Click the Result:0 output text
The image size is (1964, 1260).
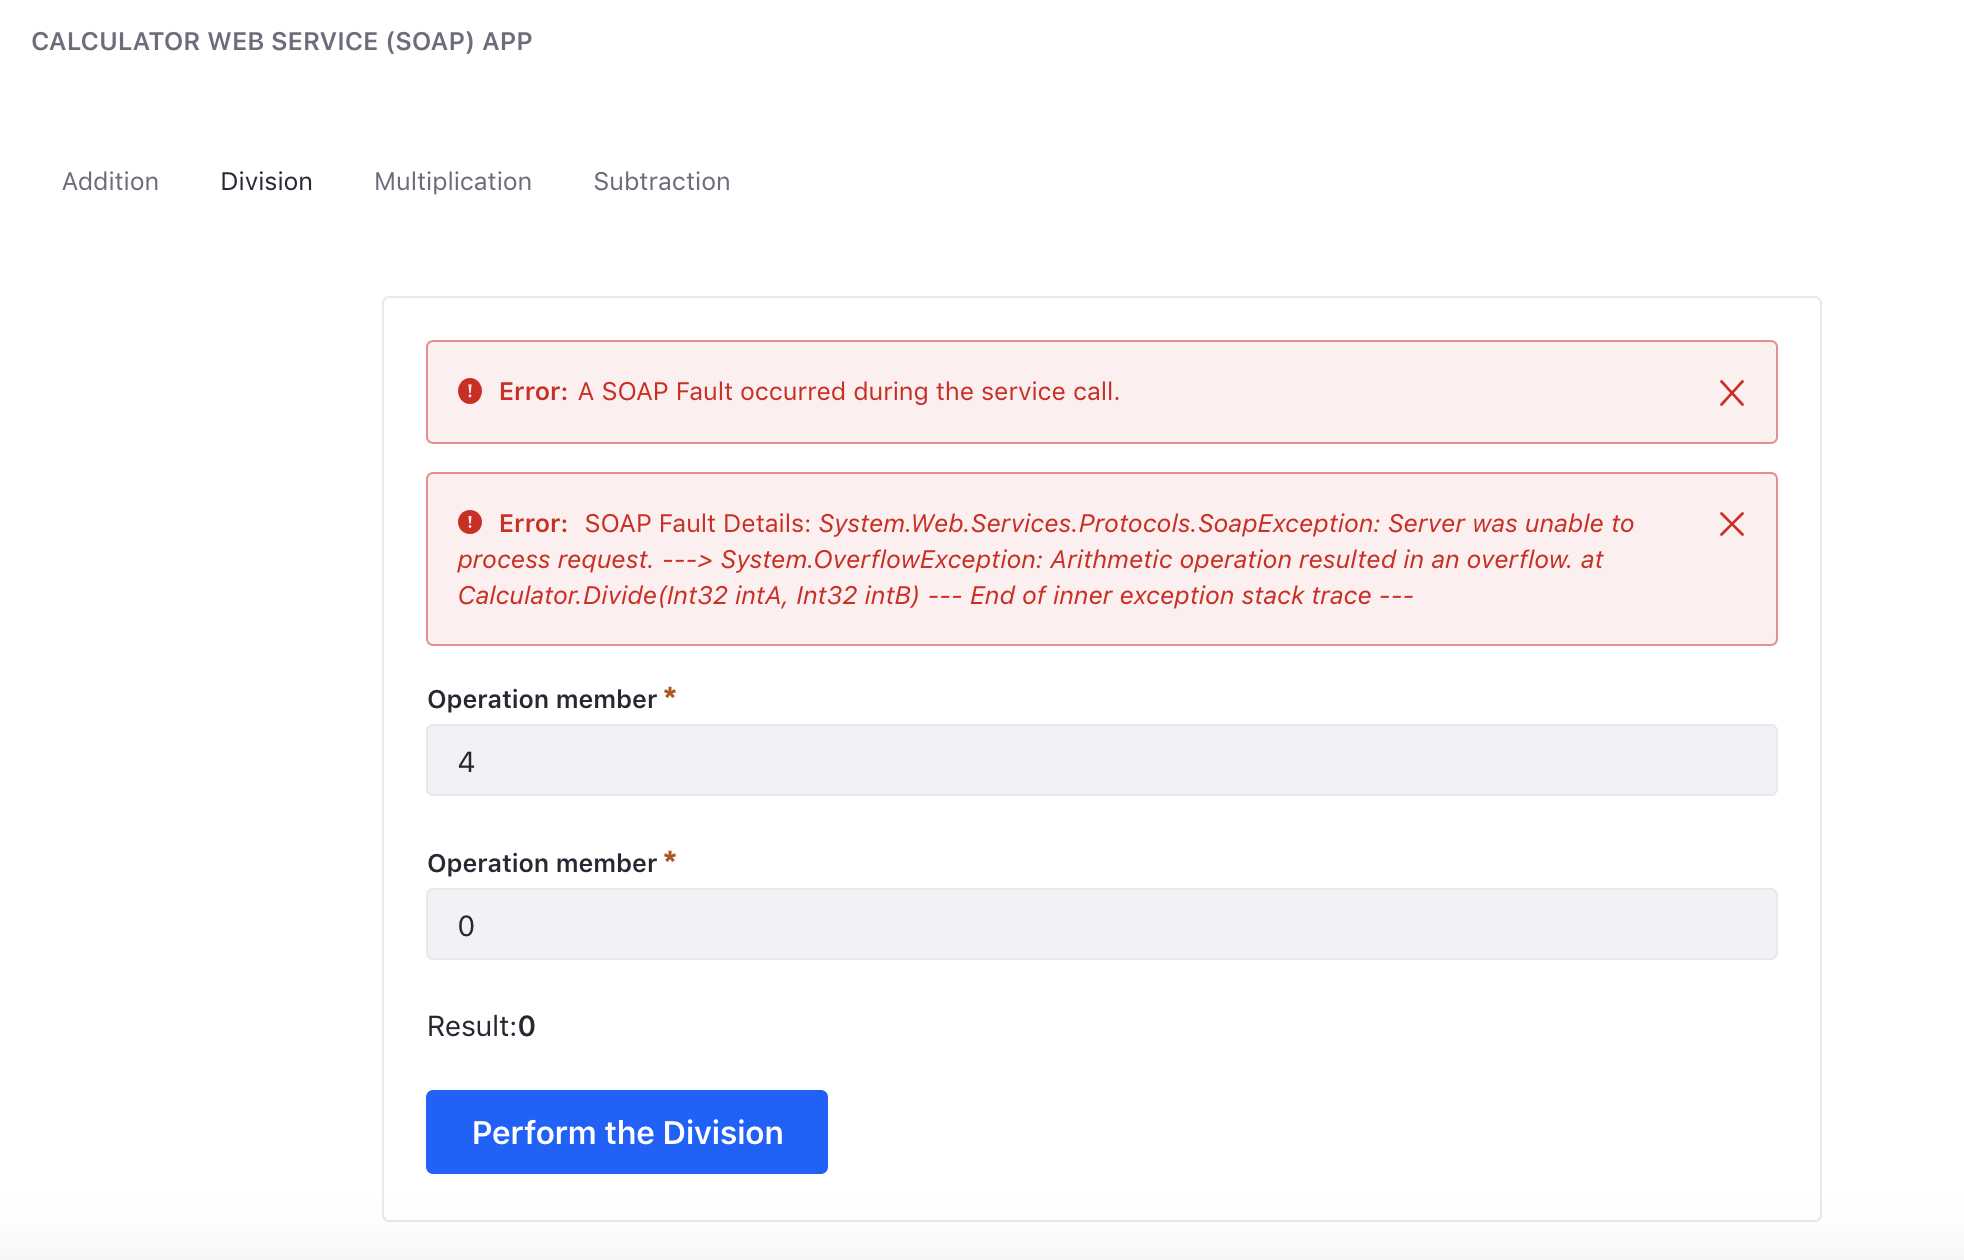481,1026
